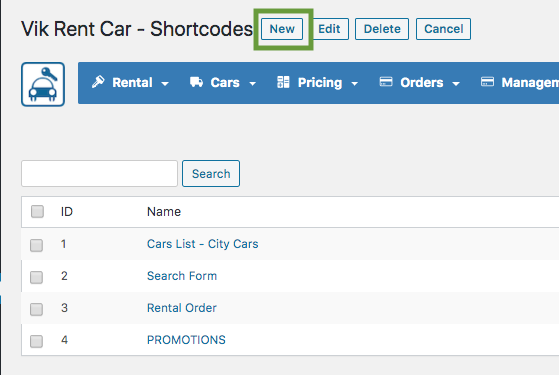Image resolution: width=559 pixels, height=375 pixels.
Task: Click the Search button
Action: click(x=211, y=174)
